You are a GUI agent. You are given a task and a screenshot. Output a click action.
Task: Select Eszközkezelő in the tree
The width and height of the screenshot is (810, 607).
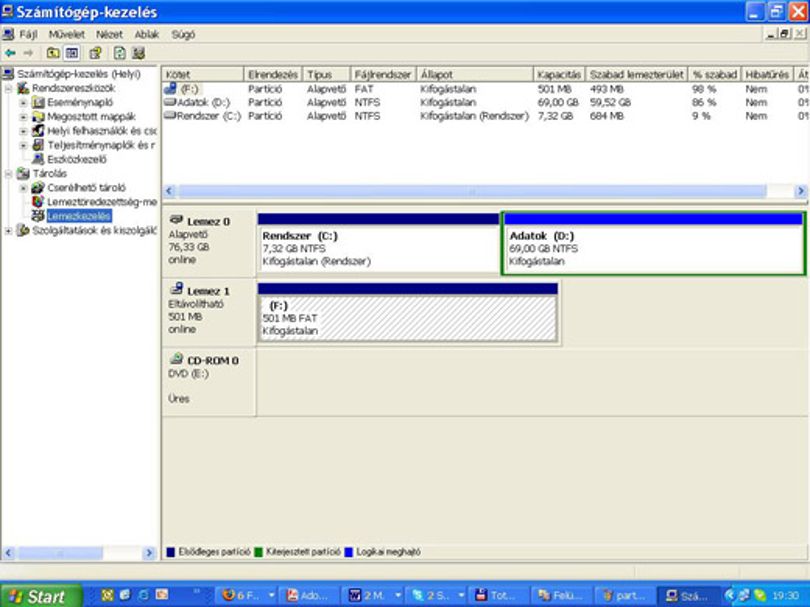(x=76, y=159)
